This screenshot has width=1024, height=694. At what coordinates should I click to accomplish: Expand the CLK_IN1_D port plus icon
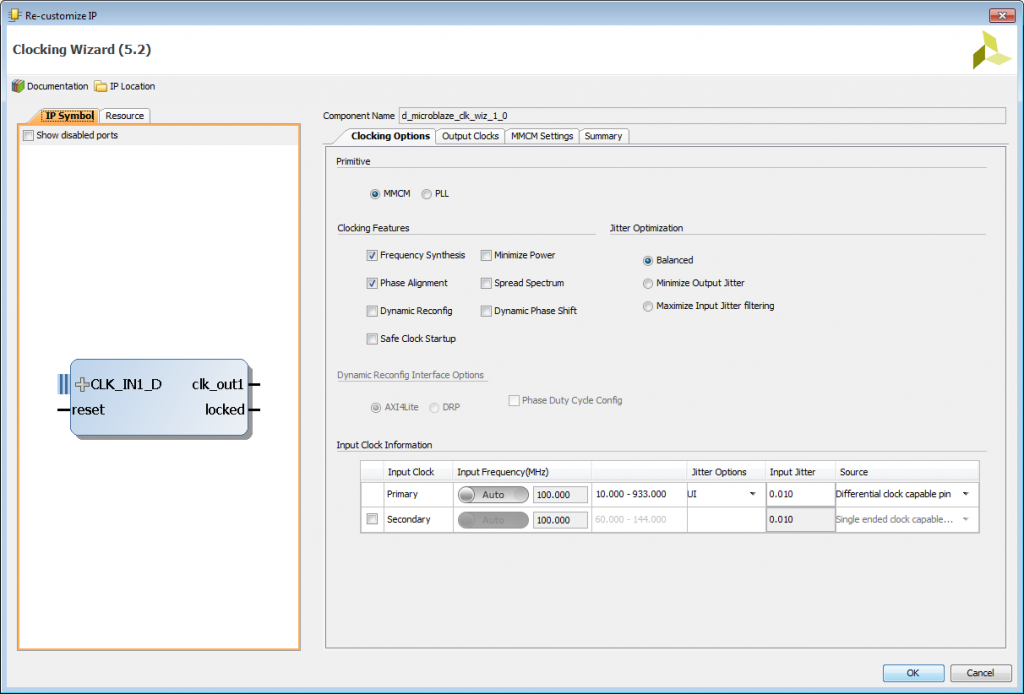[x=82, y=384]
